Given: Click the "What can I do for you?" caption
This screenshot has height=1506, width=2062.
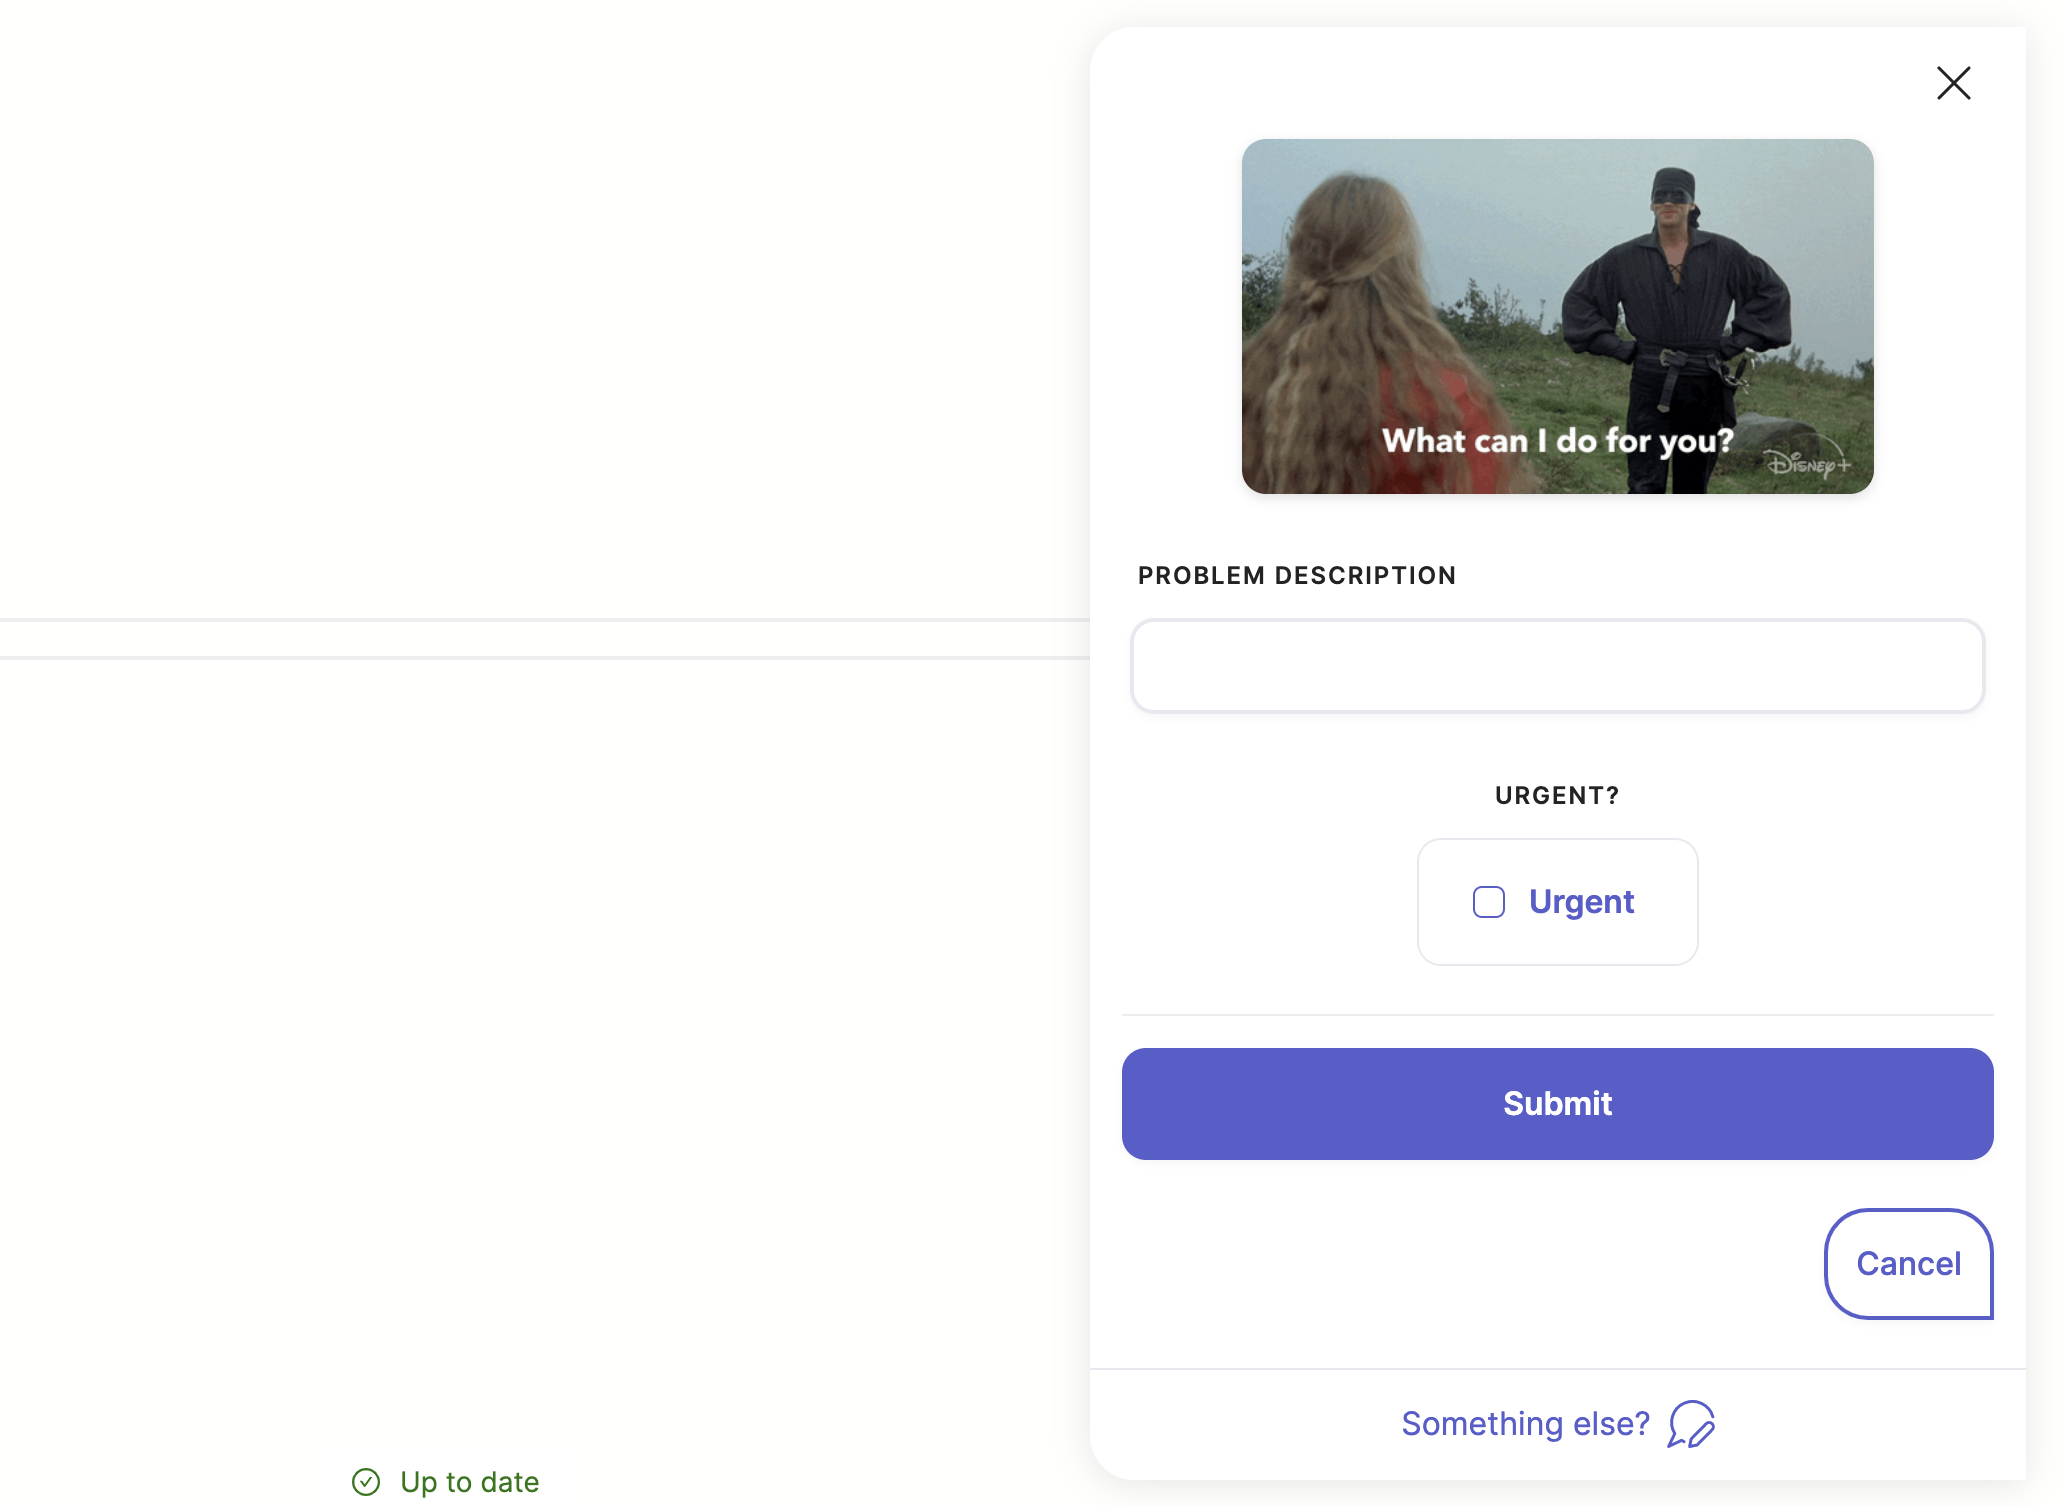Looking at the screenshot, I should click(1556, 441).
